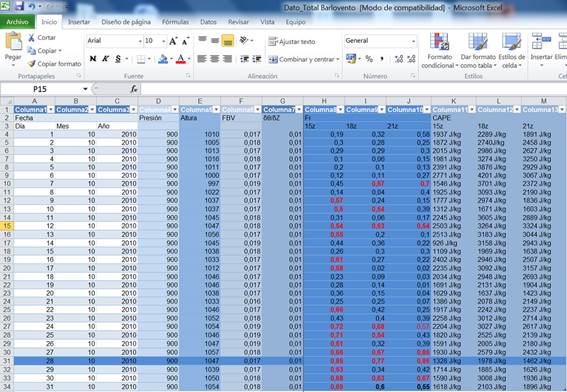Select the Copiar formato paintbrush
This screenshot has height=392, width=567.
[x=32, y=64]
